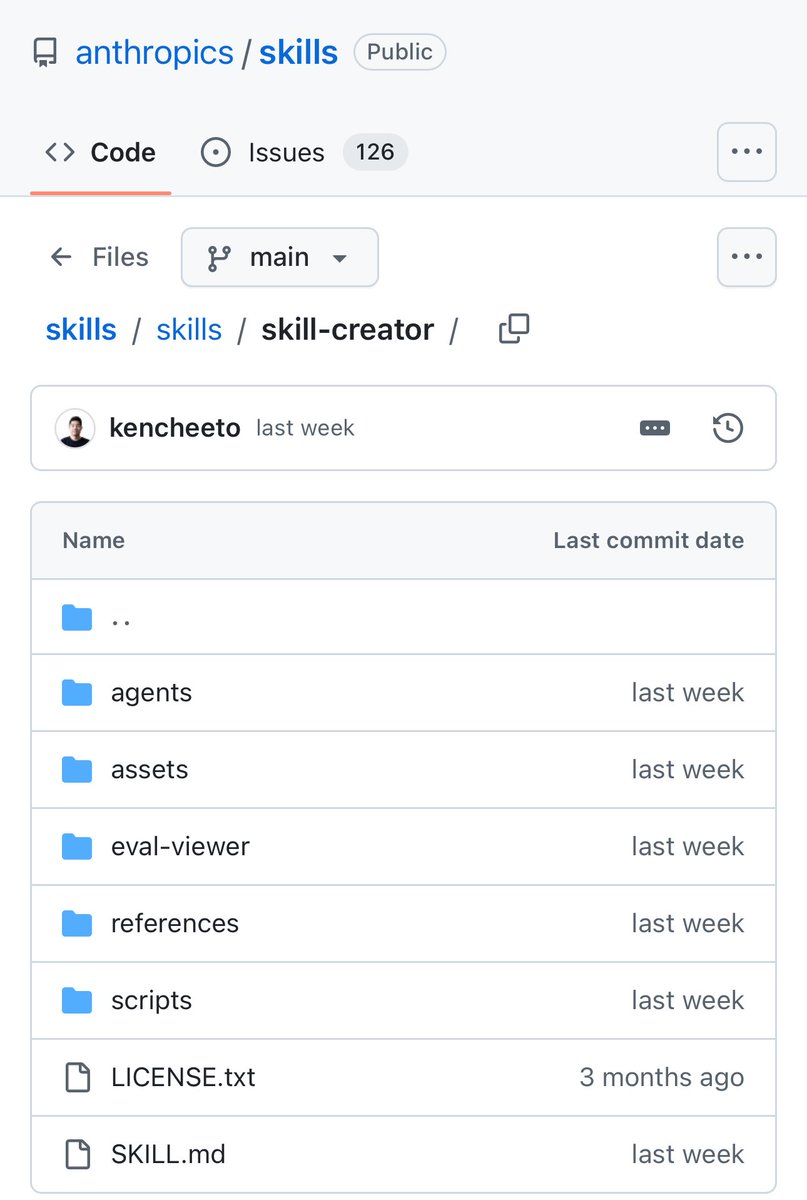Click the SKILL.md file icon
Image resolution: width=807 pixels, height=1200 pixels.
tap(77, 1154)
